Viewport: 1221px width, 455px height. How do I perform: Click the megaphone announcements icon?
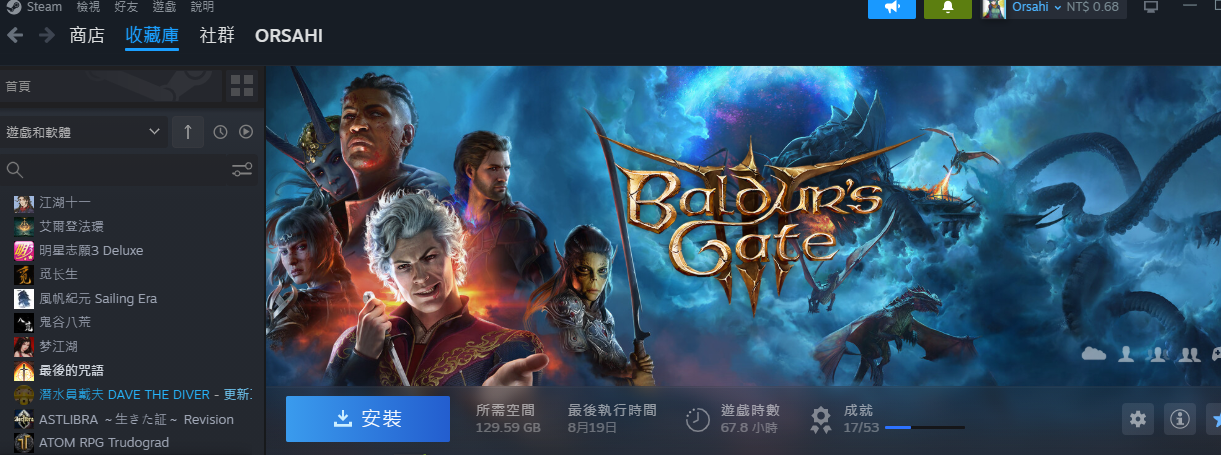(x=892, y=8)
